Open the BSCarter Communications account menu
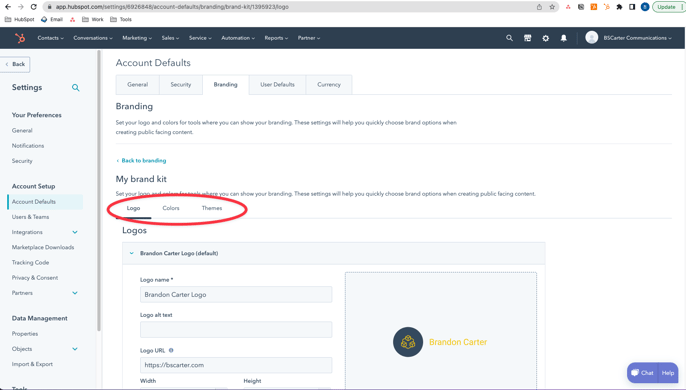Viewport: 686px width, 390px height. point(637,38)
